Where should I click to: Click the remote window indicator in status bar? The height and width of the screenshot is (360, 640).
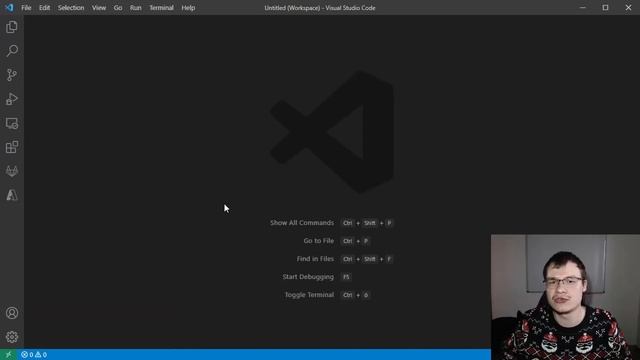8,355
